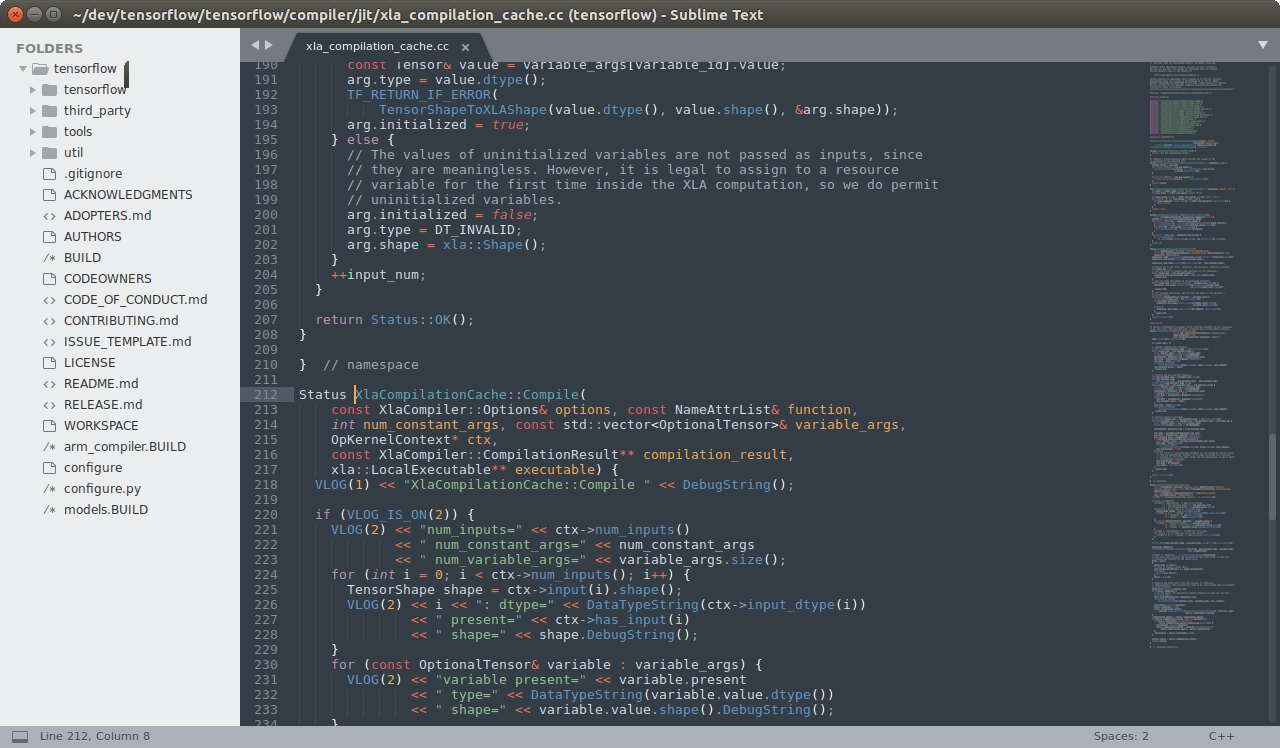The width and height of the screenshot is (1280, 748).
Task: Collapse the tensorflow root folder
Action: (22, 68)
